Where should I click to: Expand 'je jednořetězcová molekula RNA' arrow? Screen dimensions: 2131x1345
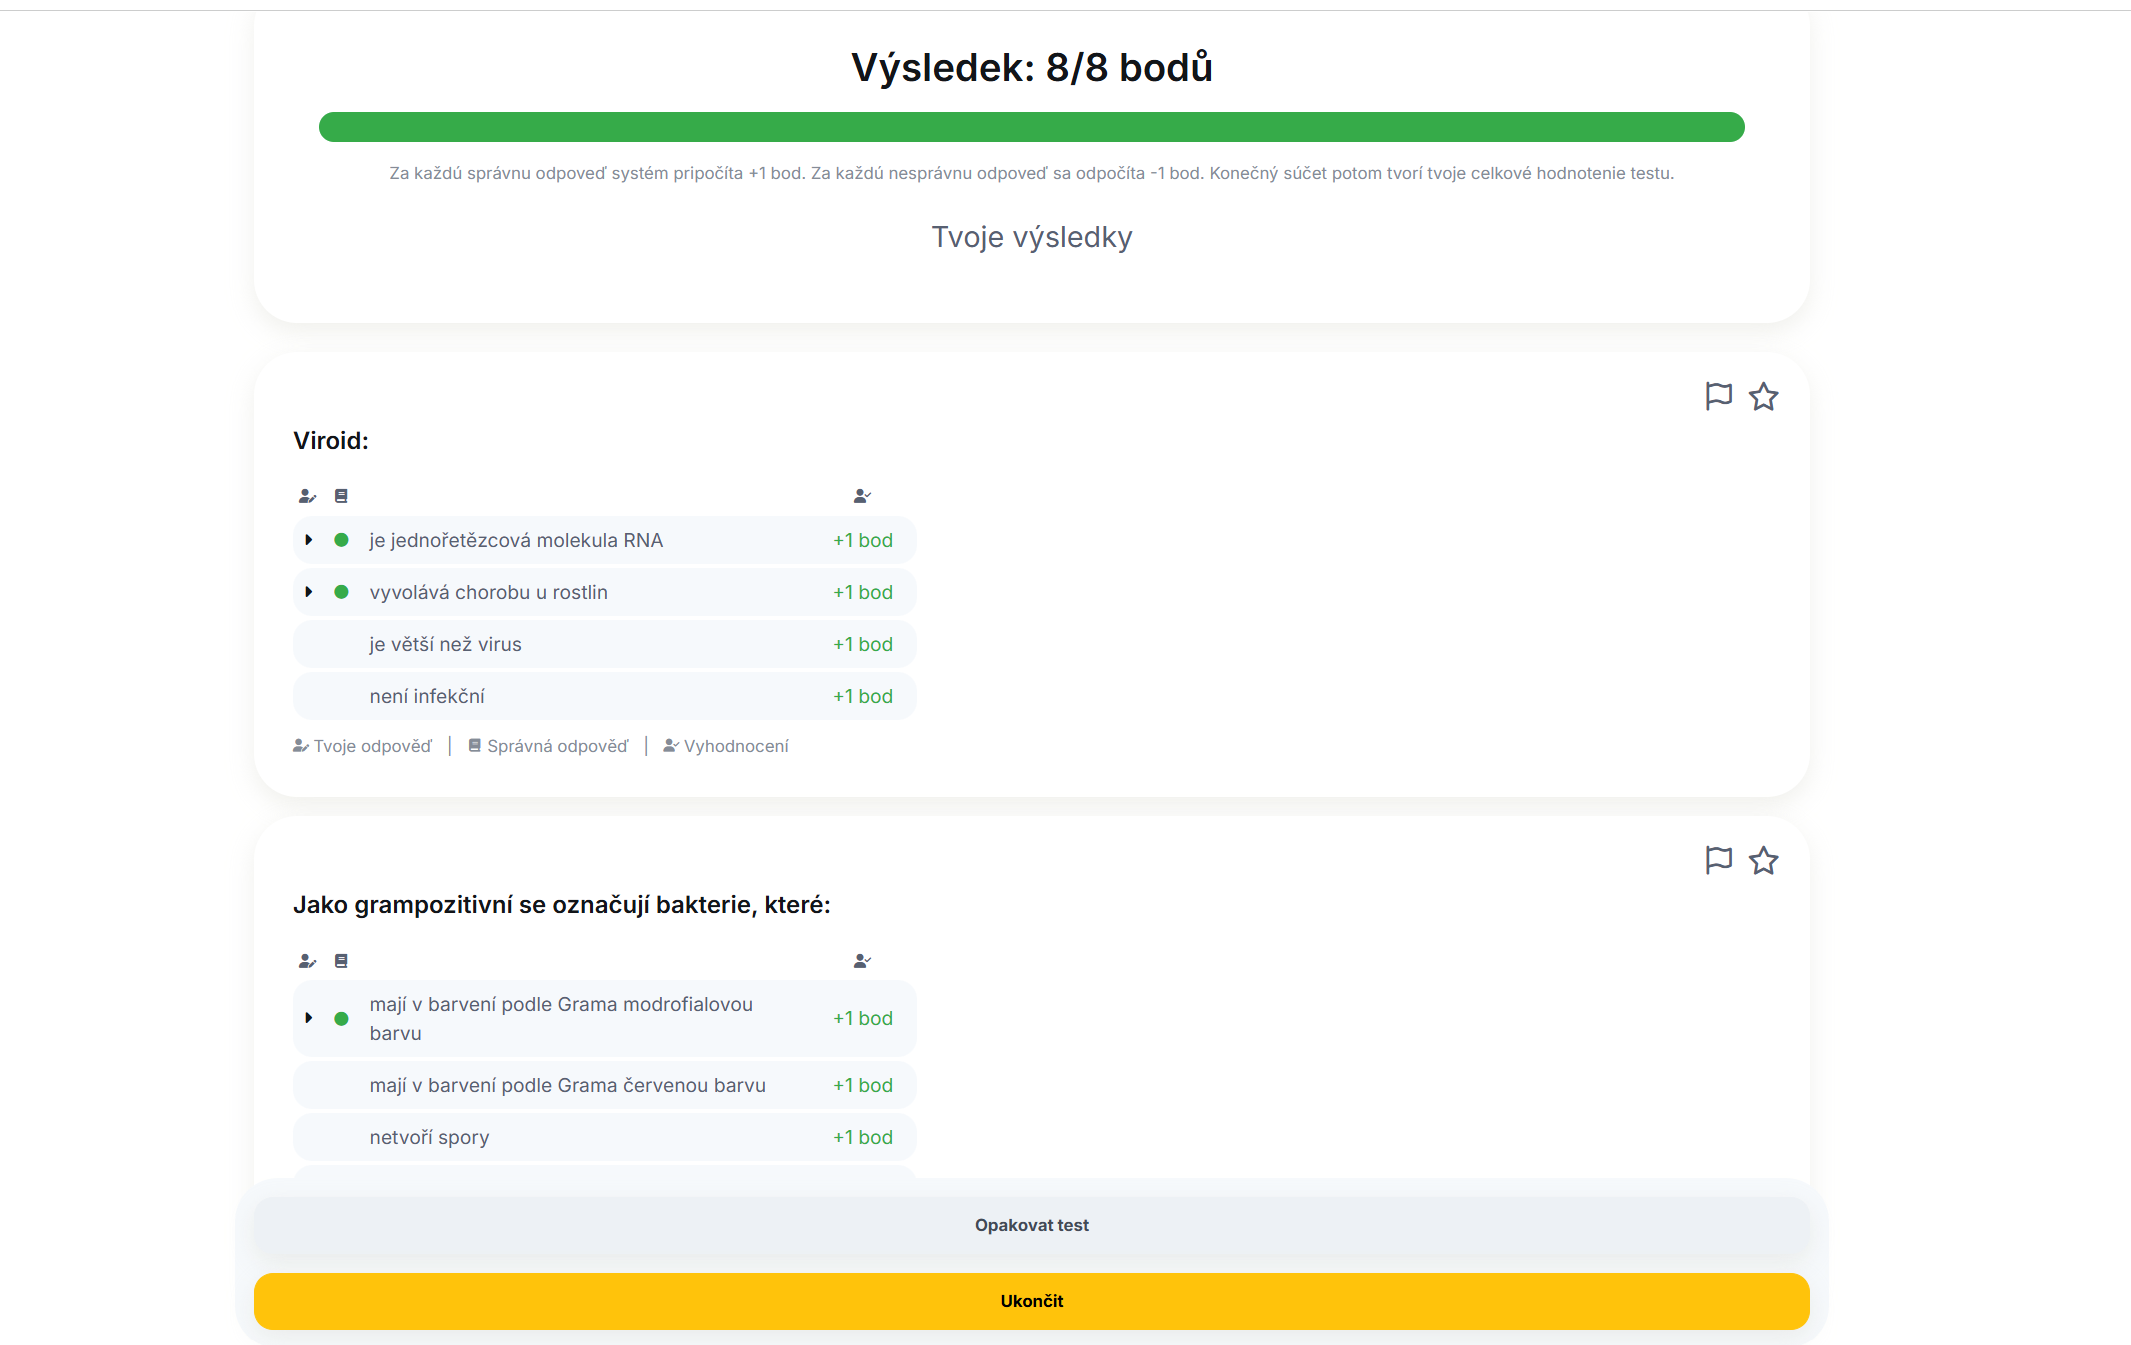coord(309,540)
